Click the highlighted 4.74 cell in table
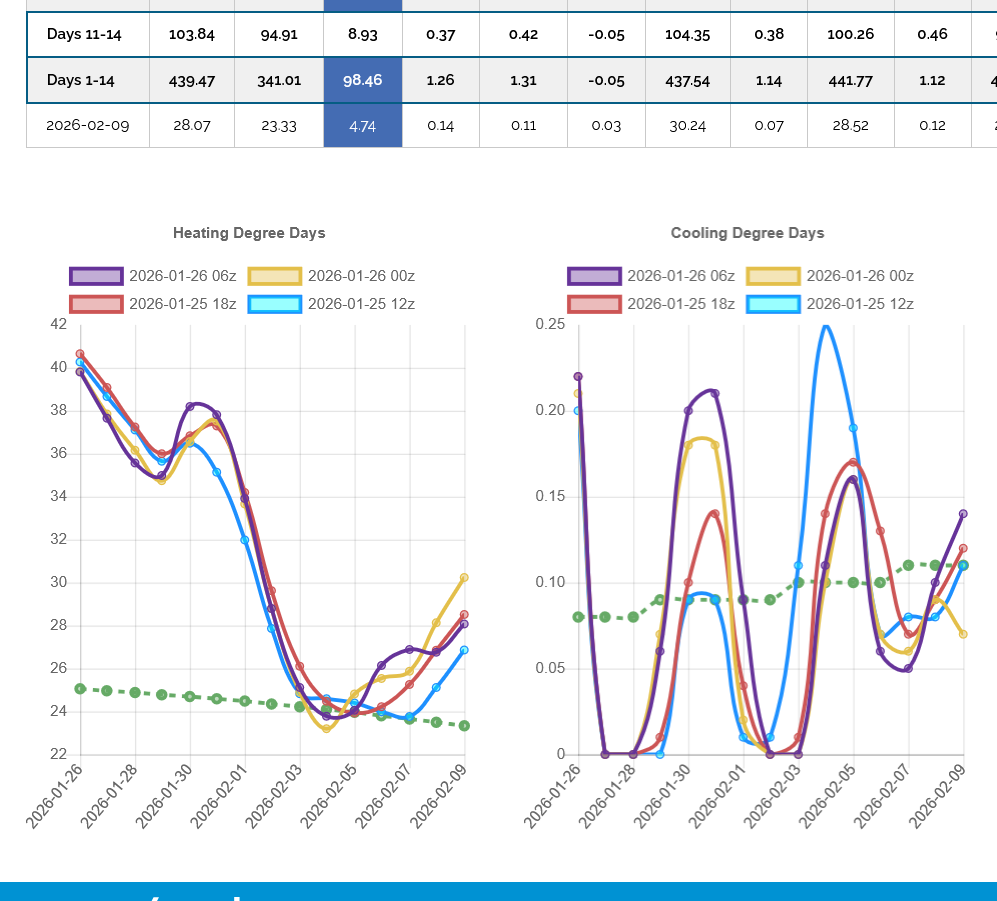This screenshot has height=901, width=997. [362, 125]
